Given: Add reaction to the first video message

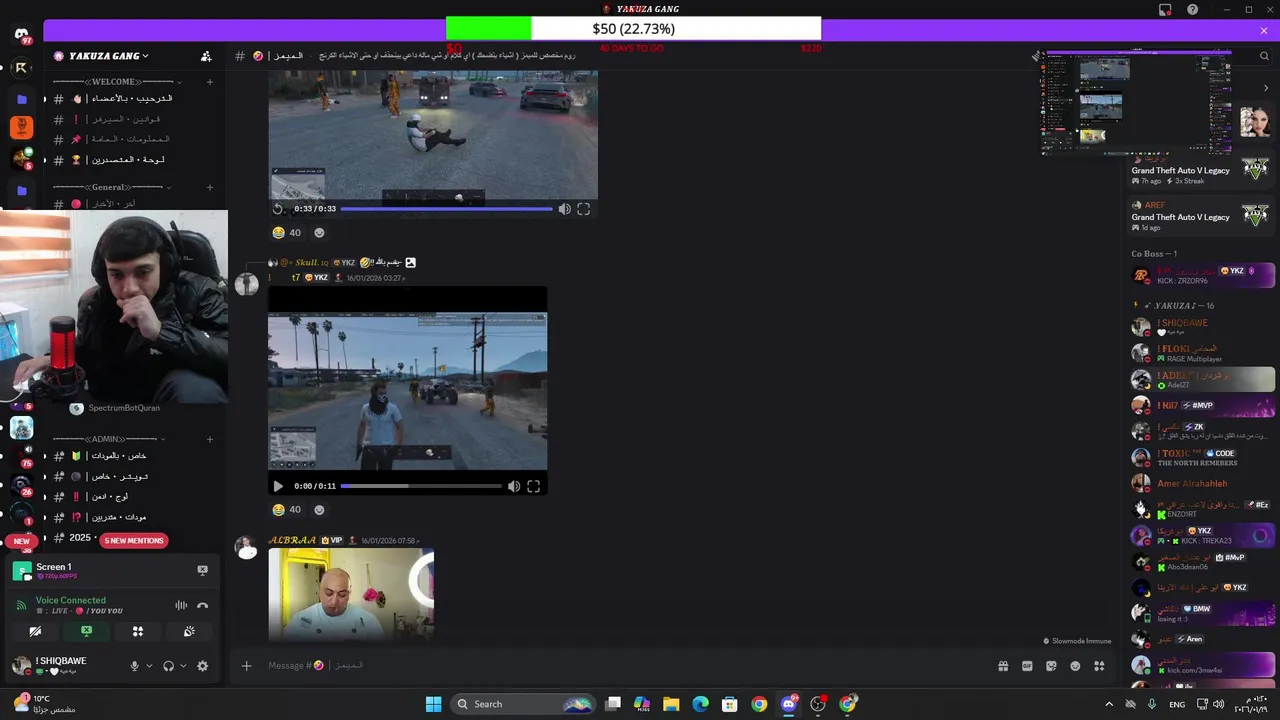Looking at the screenshot, I should tap(319, 233).
